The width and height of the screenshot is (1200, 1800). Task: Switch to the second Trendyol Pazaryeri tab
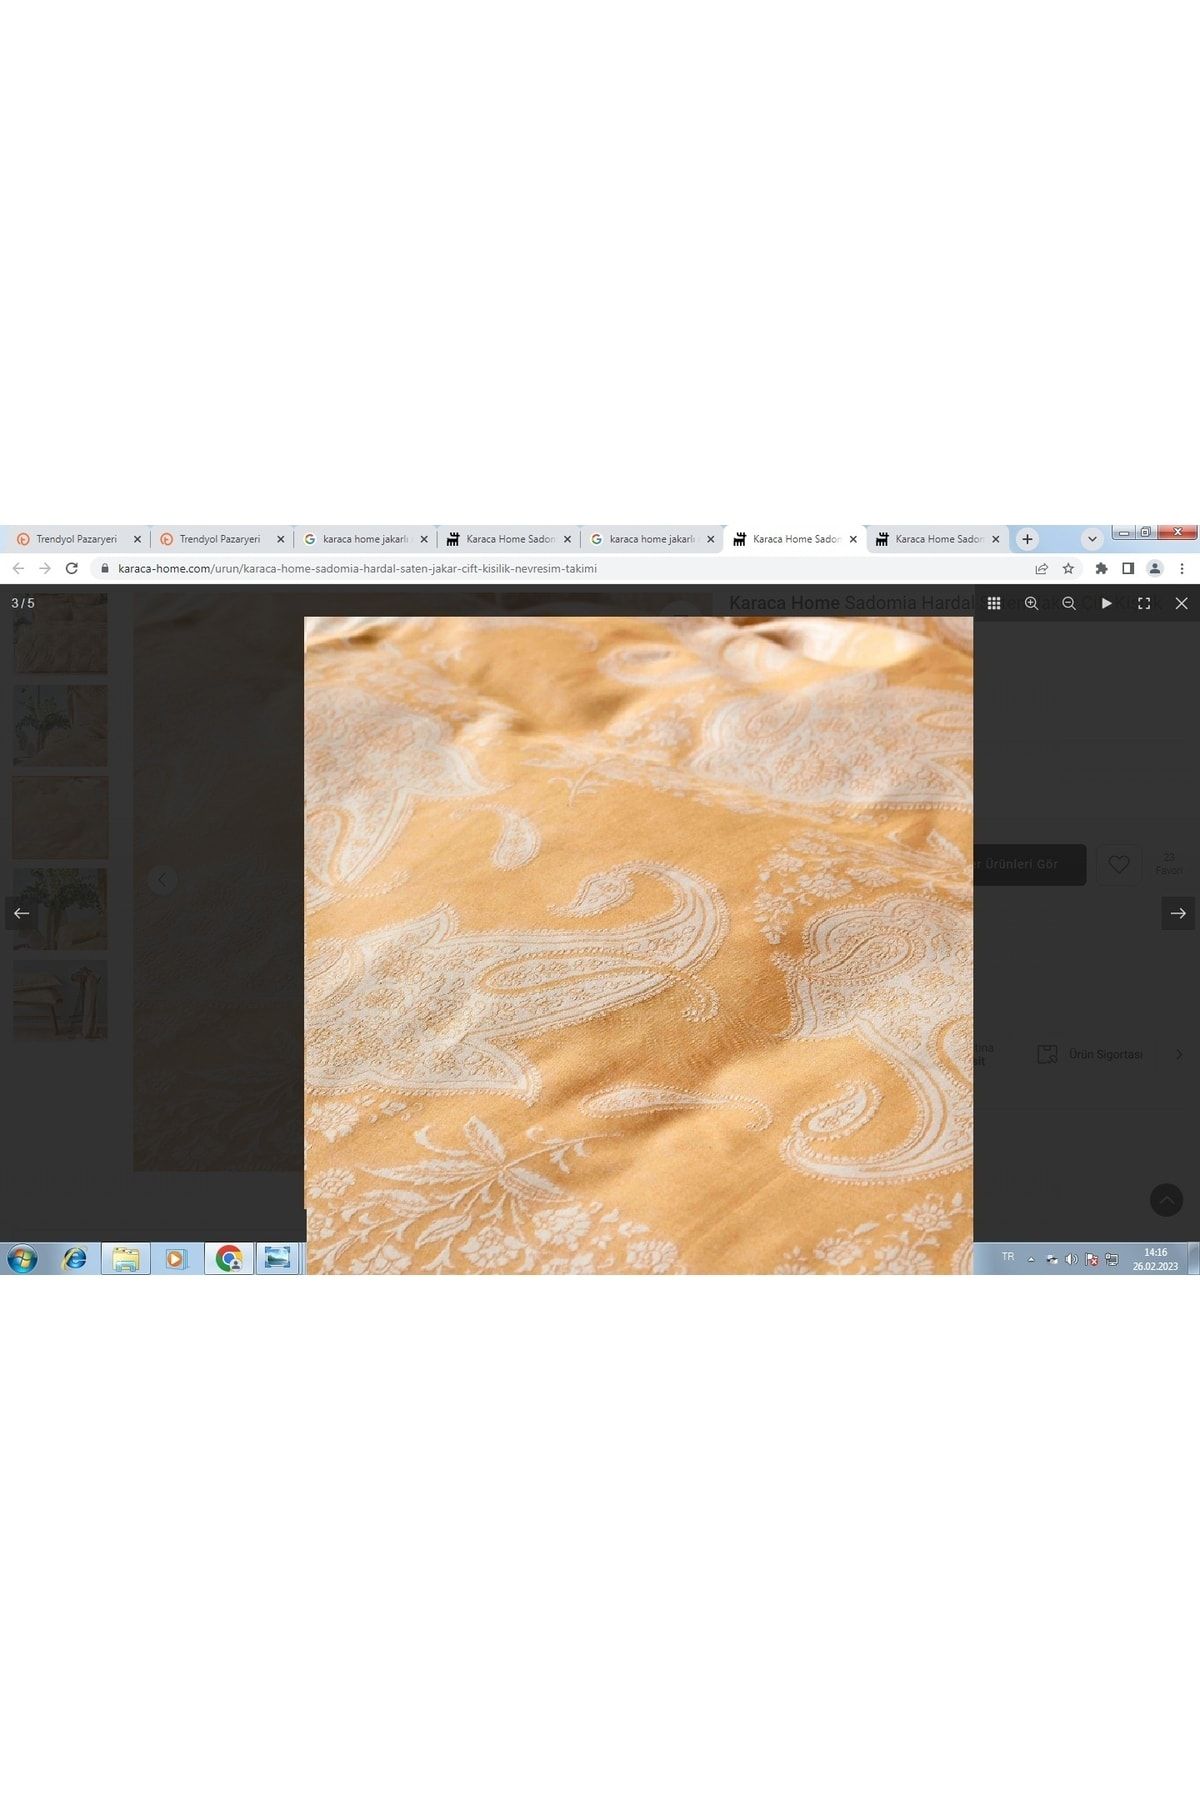[221, 539]
